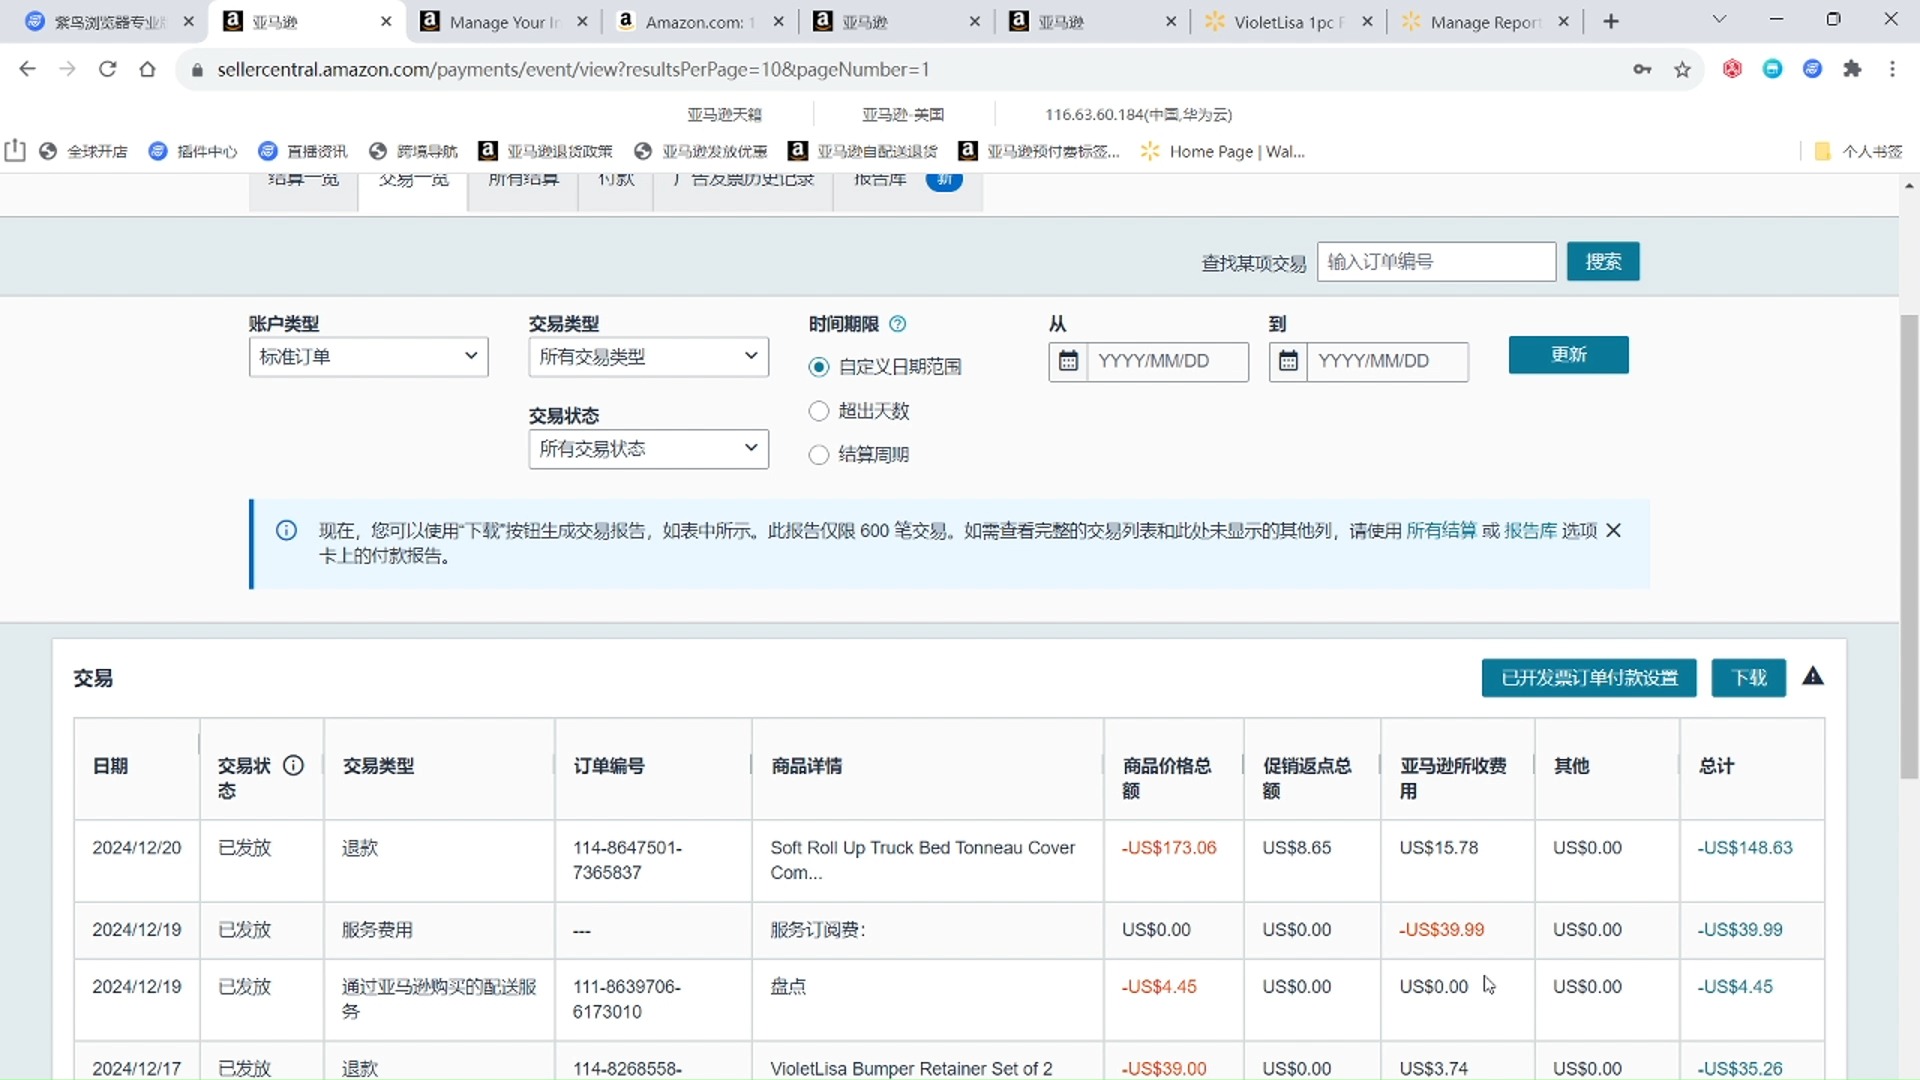Viewport: 1920px width, 1080px height.
Task: Expand 交易类型 dropdown showing 所有交易类型
Action: click(x=649, y=357)
